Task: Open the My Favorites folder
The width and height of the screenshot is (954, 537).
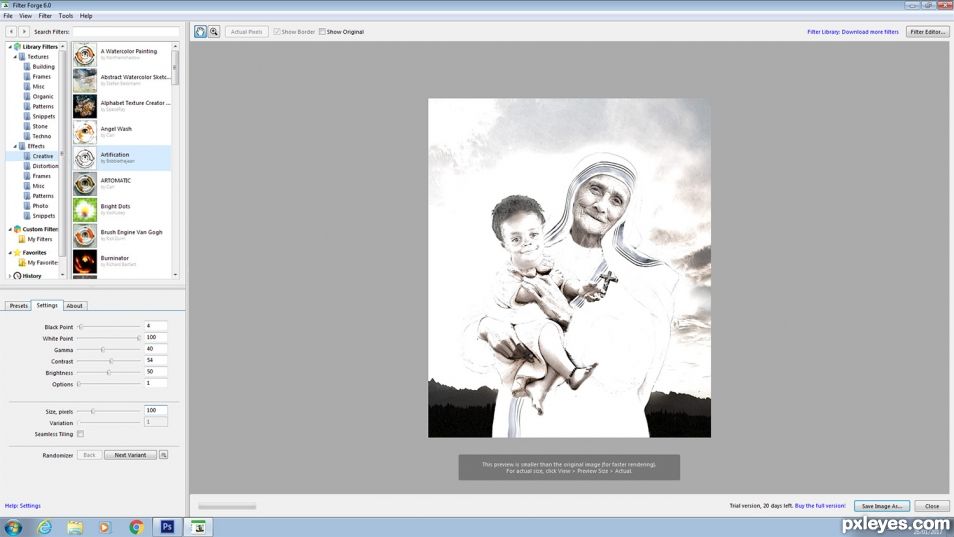Action: 43,263
